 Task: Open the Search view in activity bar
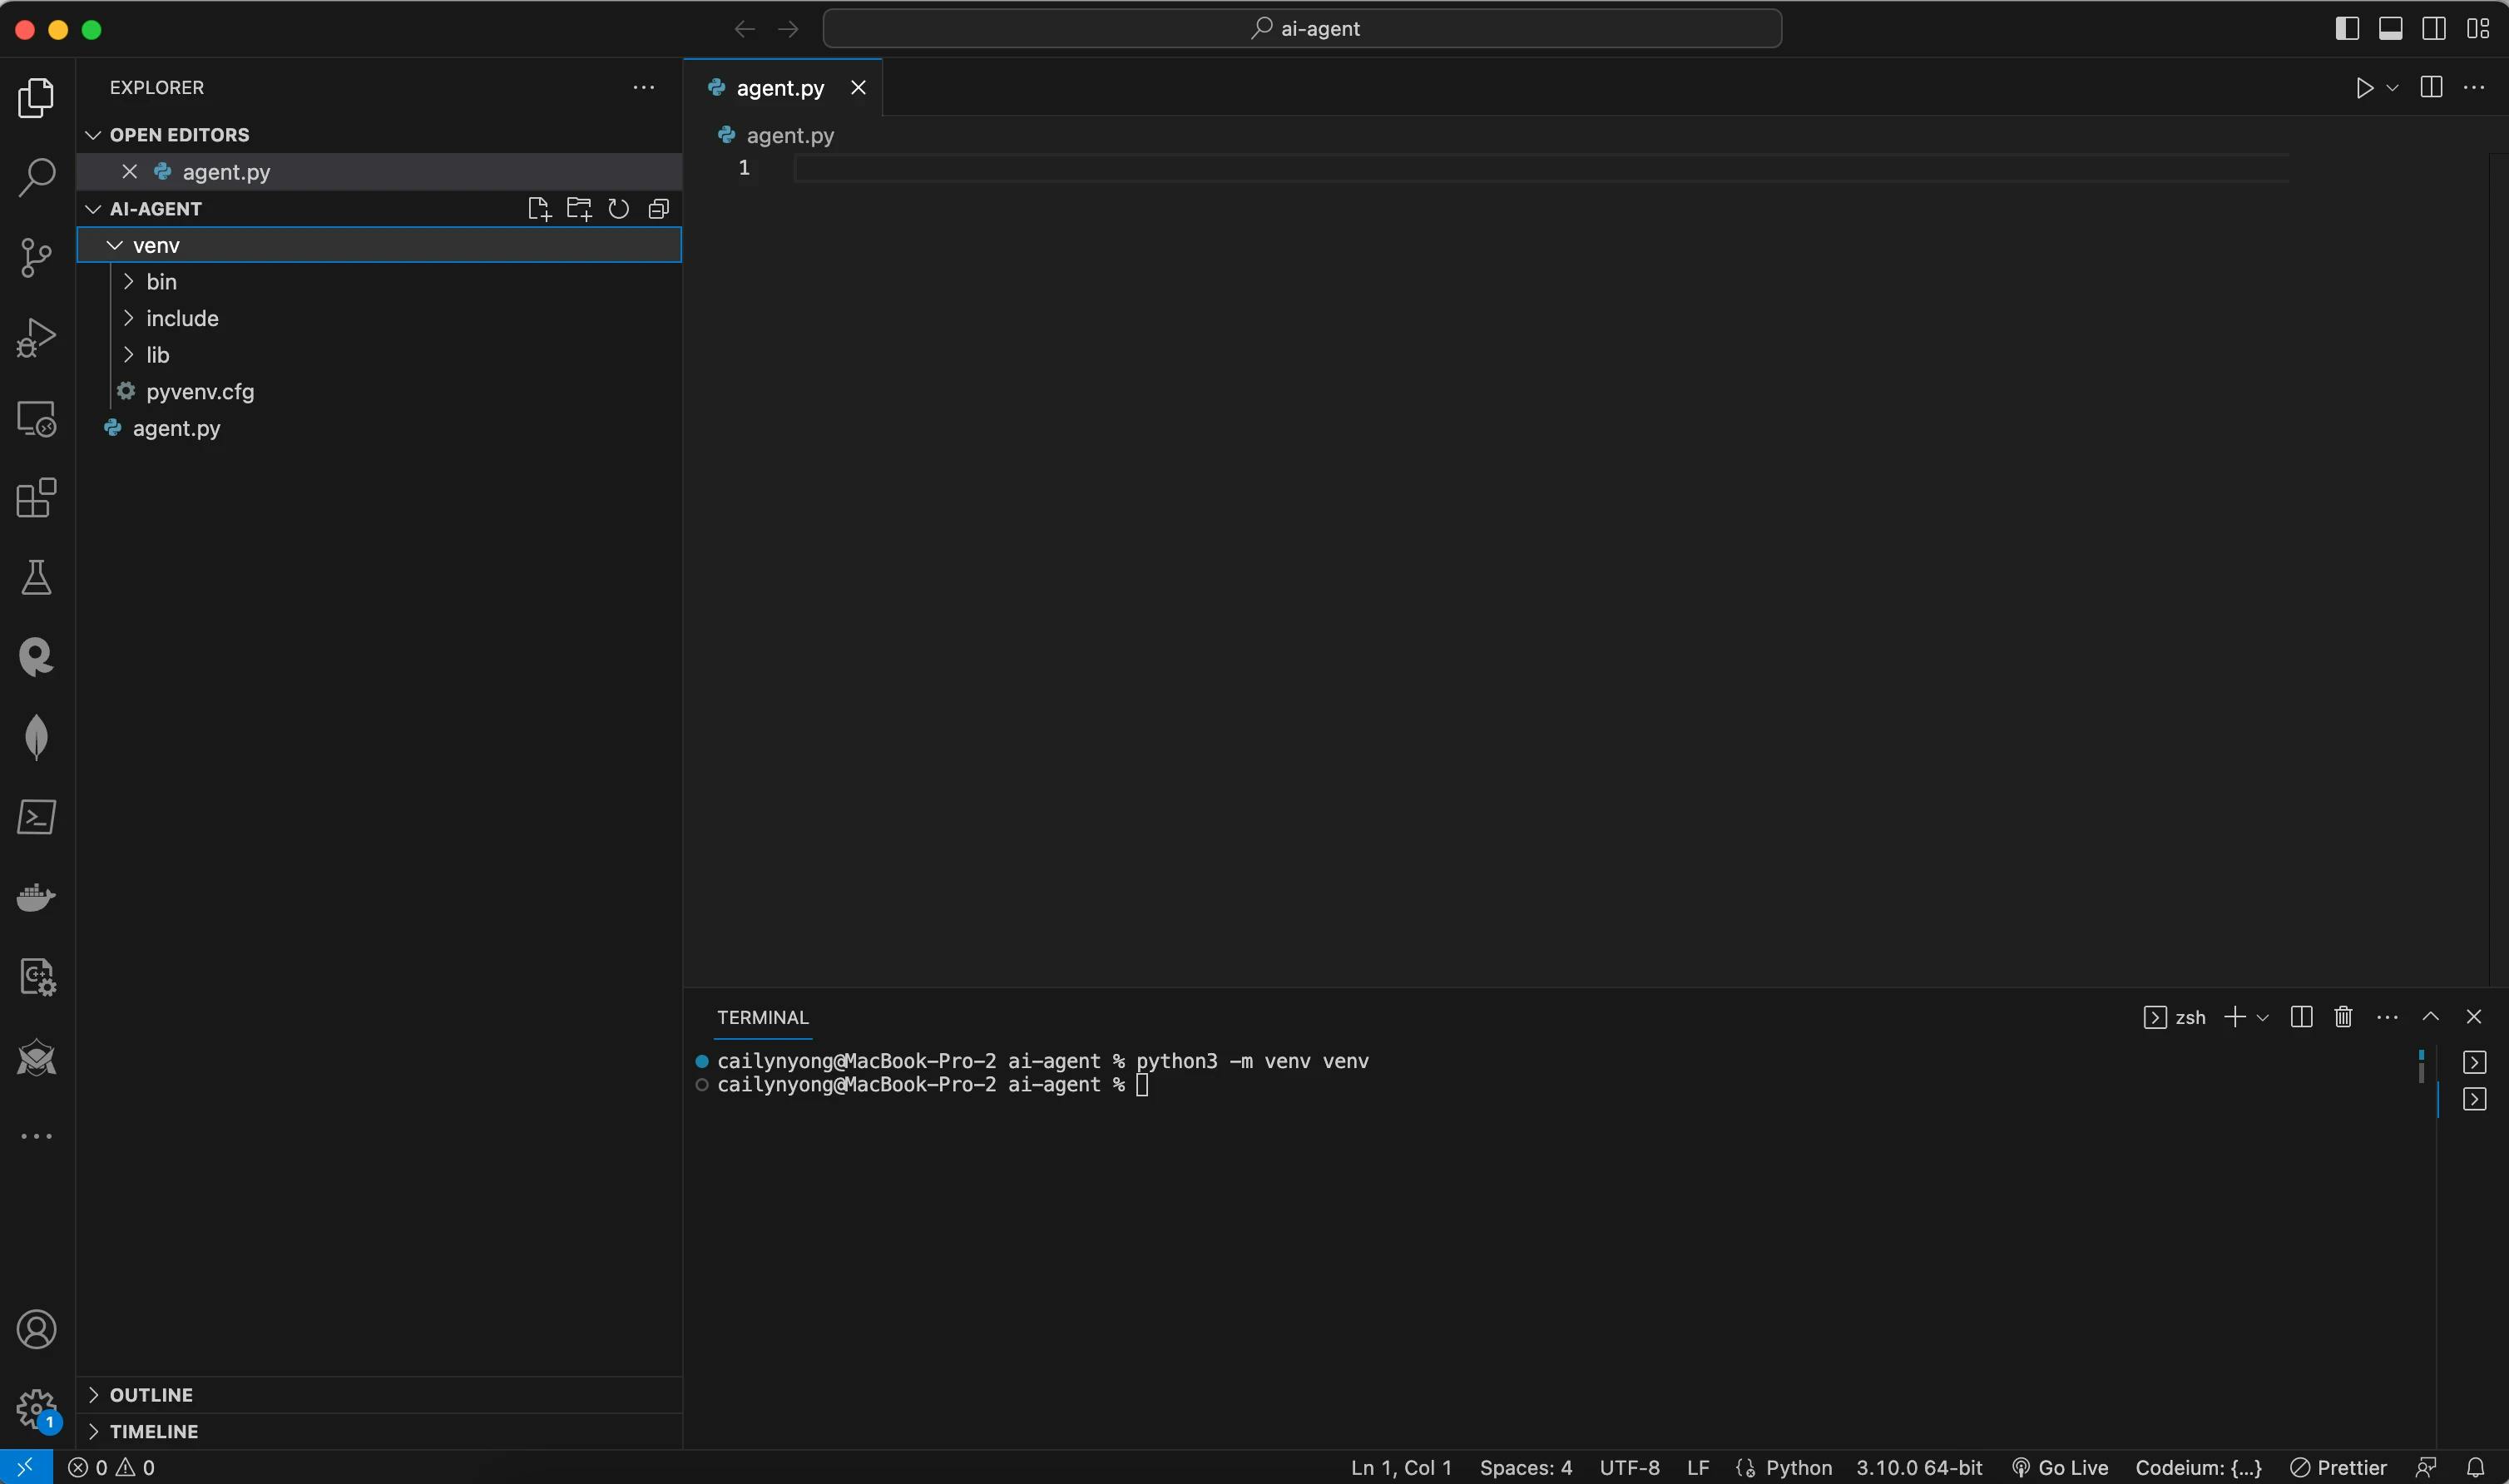(x=37, y=178)
